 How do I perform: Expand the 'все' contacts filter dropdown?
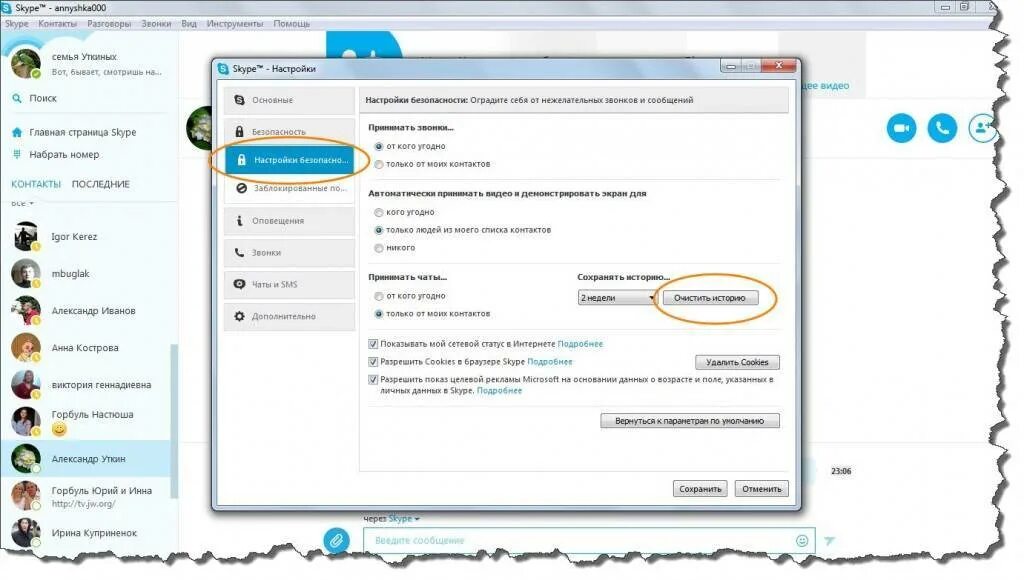pos(22,203)
